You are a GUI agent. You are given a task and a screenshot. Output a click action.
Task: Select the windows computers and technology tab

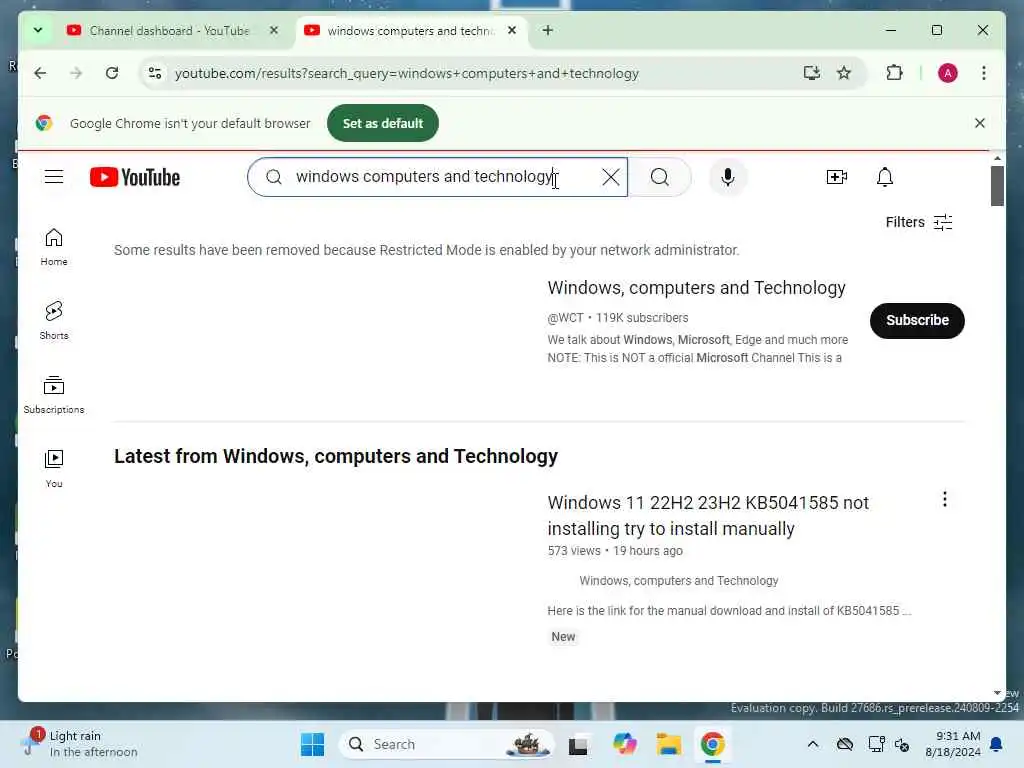click(411, 31)
